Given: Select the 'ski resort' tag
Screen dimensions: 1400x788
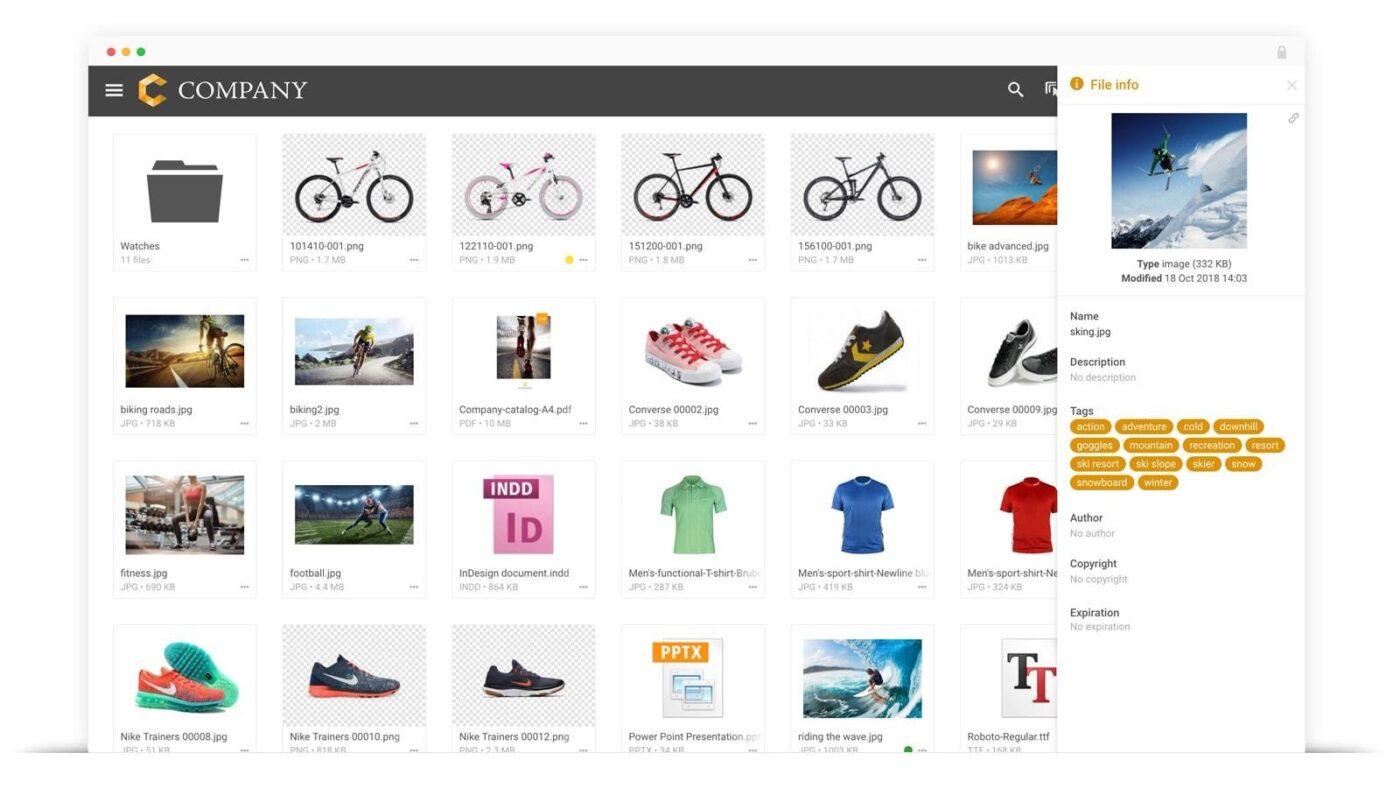Looking at the screenshot, I should (x=1097, y=464).
